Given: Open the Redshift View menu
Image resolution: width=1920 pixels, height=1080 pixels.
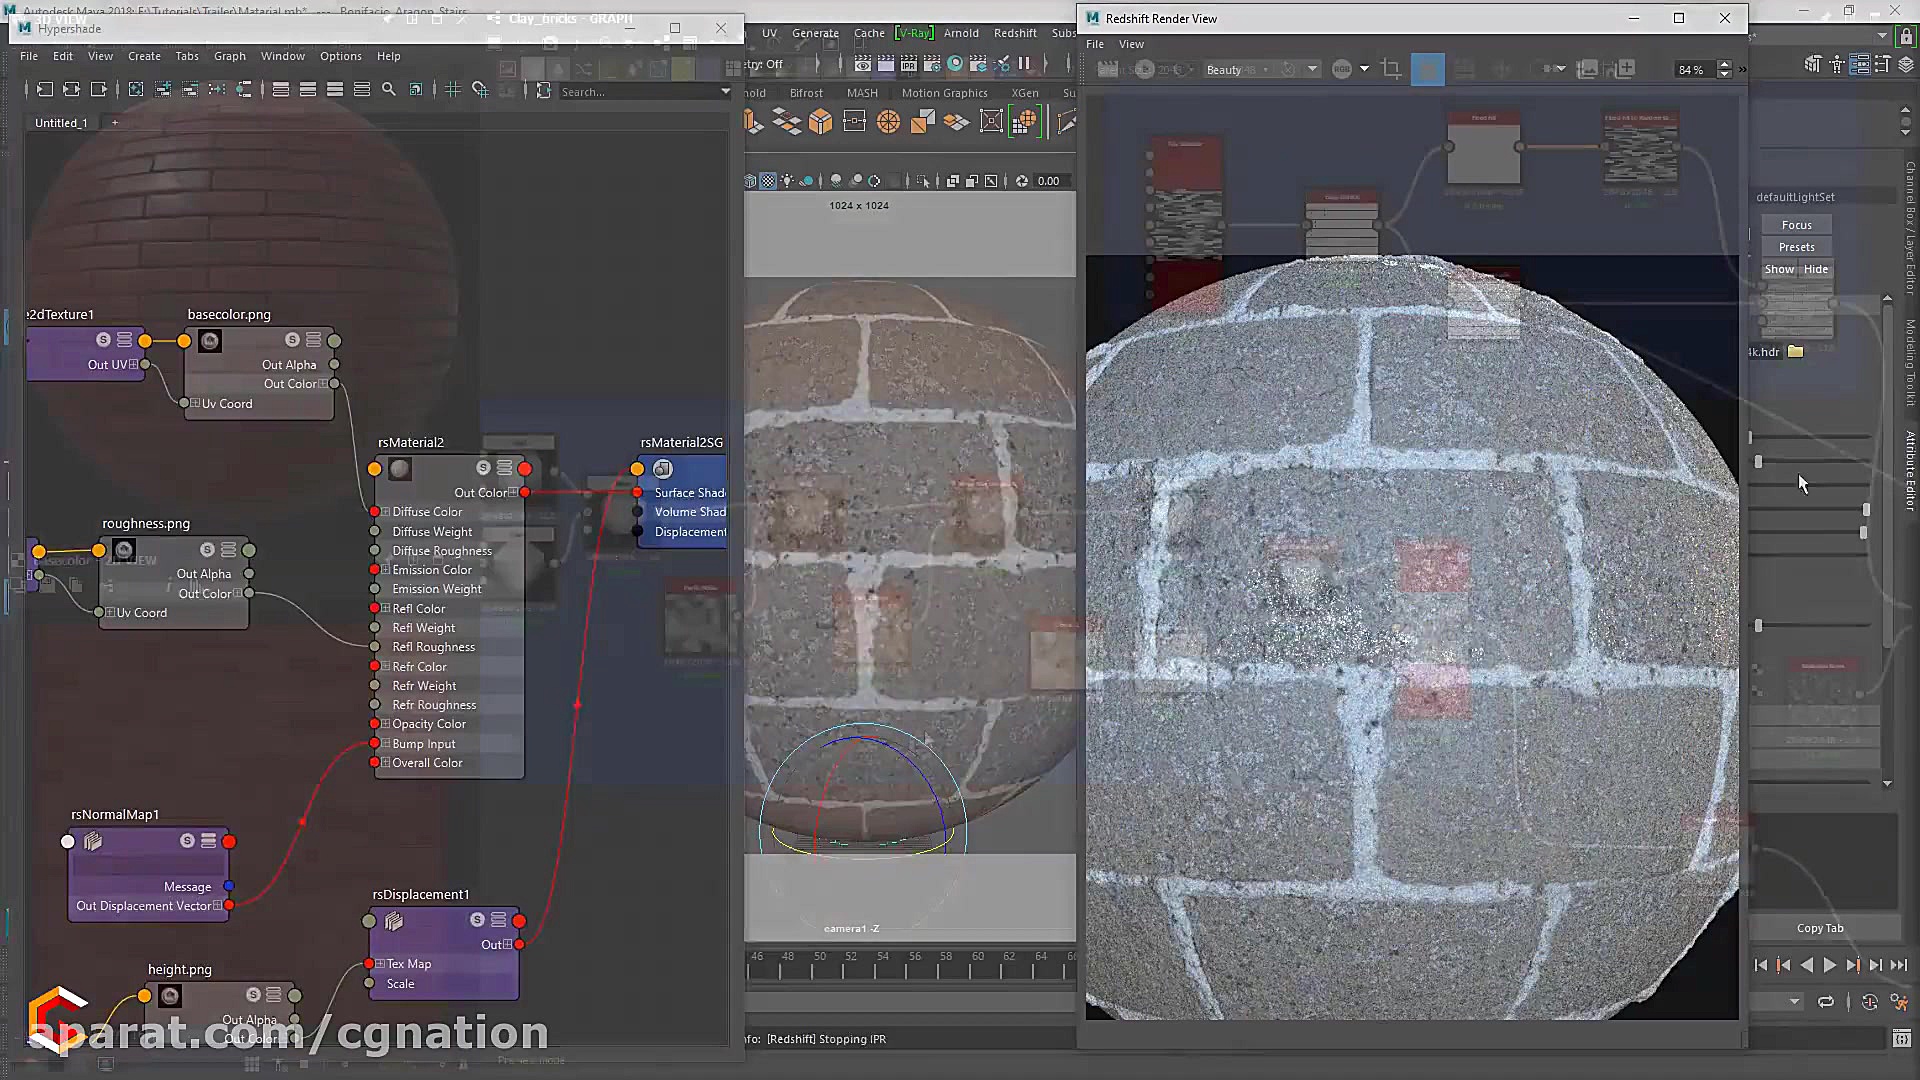Looking at the screenshot, I should pyautogui.click(x=1131, y=44).
